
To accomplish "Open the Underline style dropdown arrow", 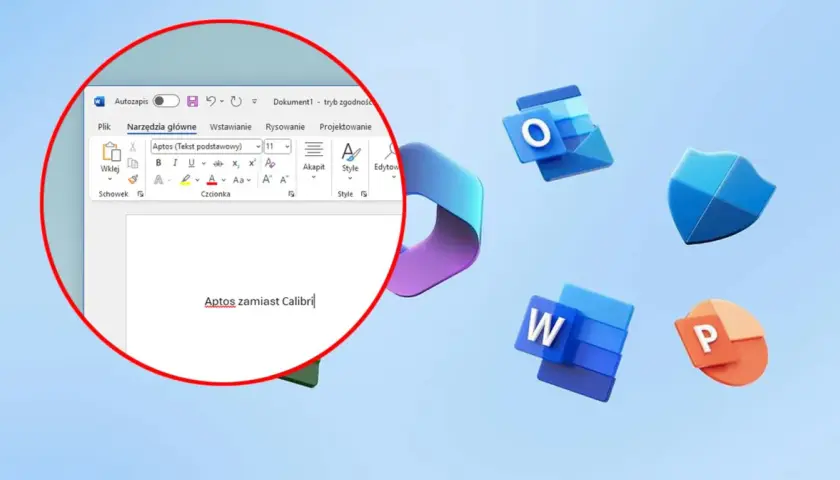I will click(204, 163).
